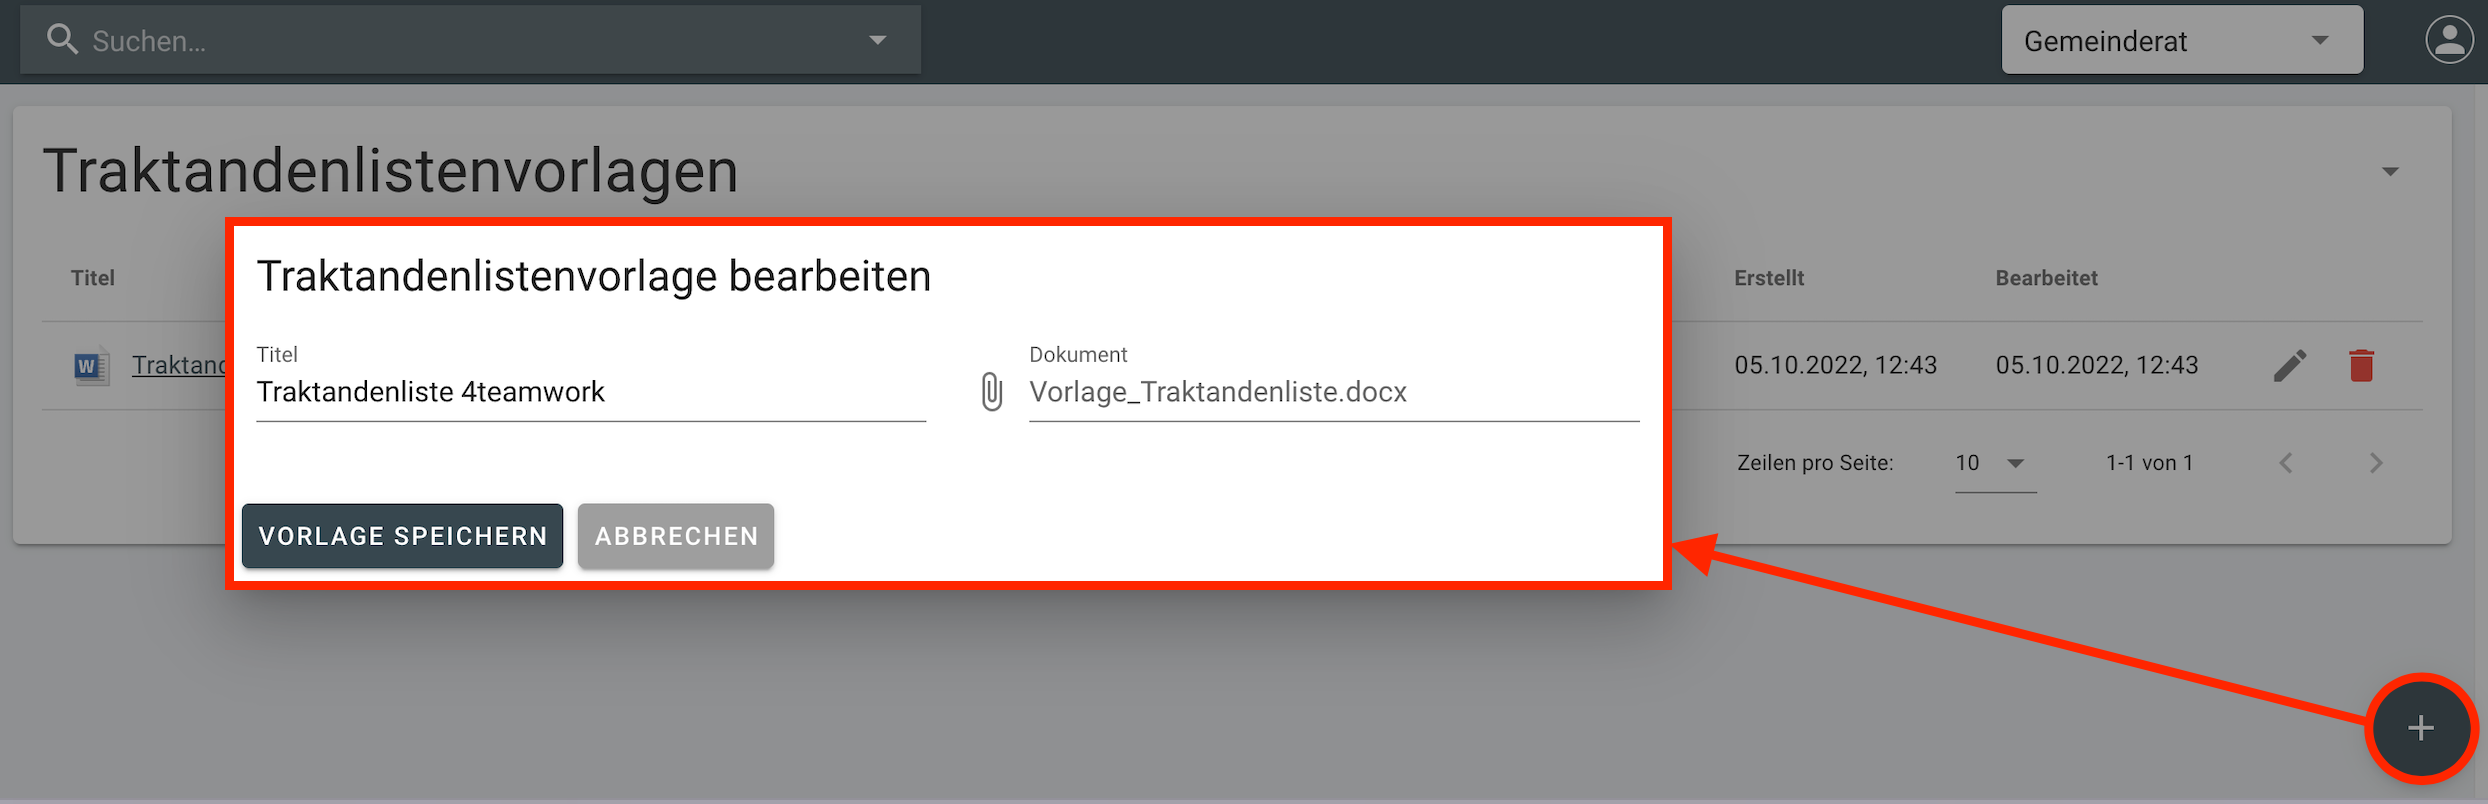Collapse the Traktandenlistenvorlagen panel arrow
The width and height of the screenshot is (2488, 804).
[2390, 172]
